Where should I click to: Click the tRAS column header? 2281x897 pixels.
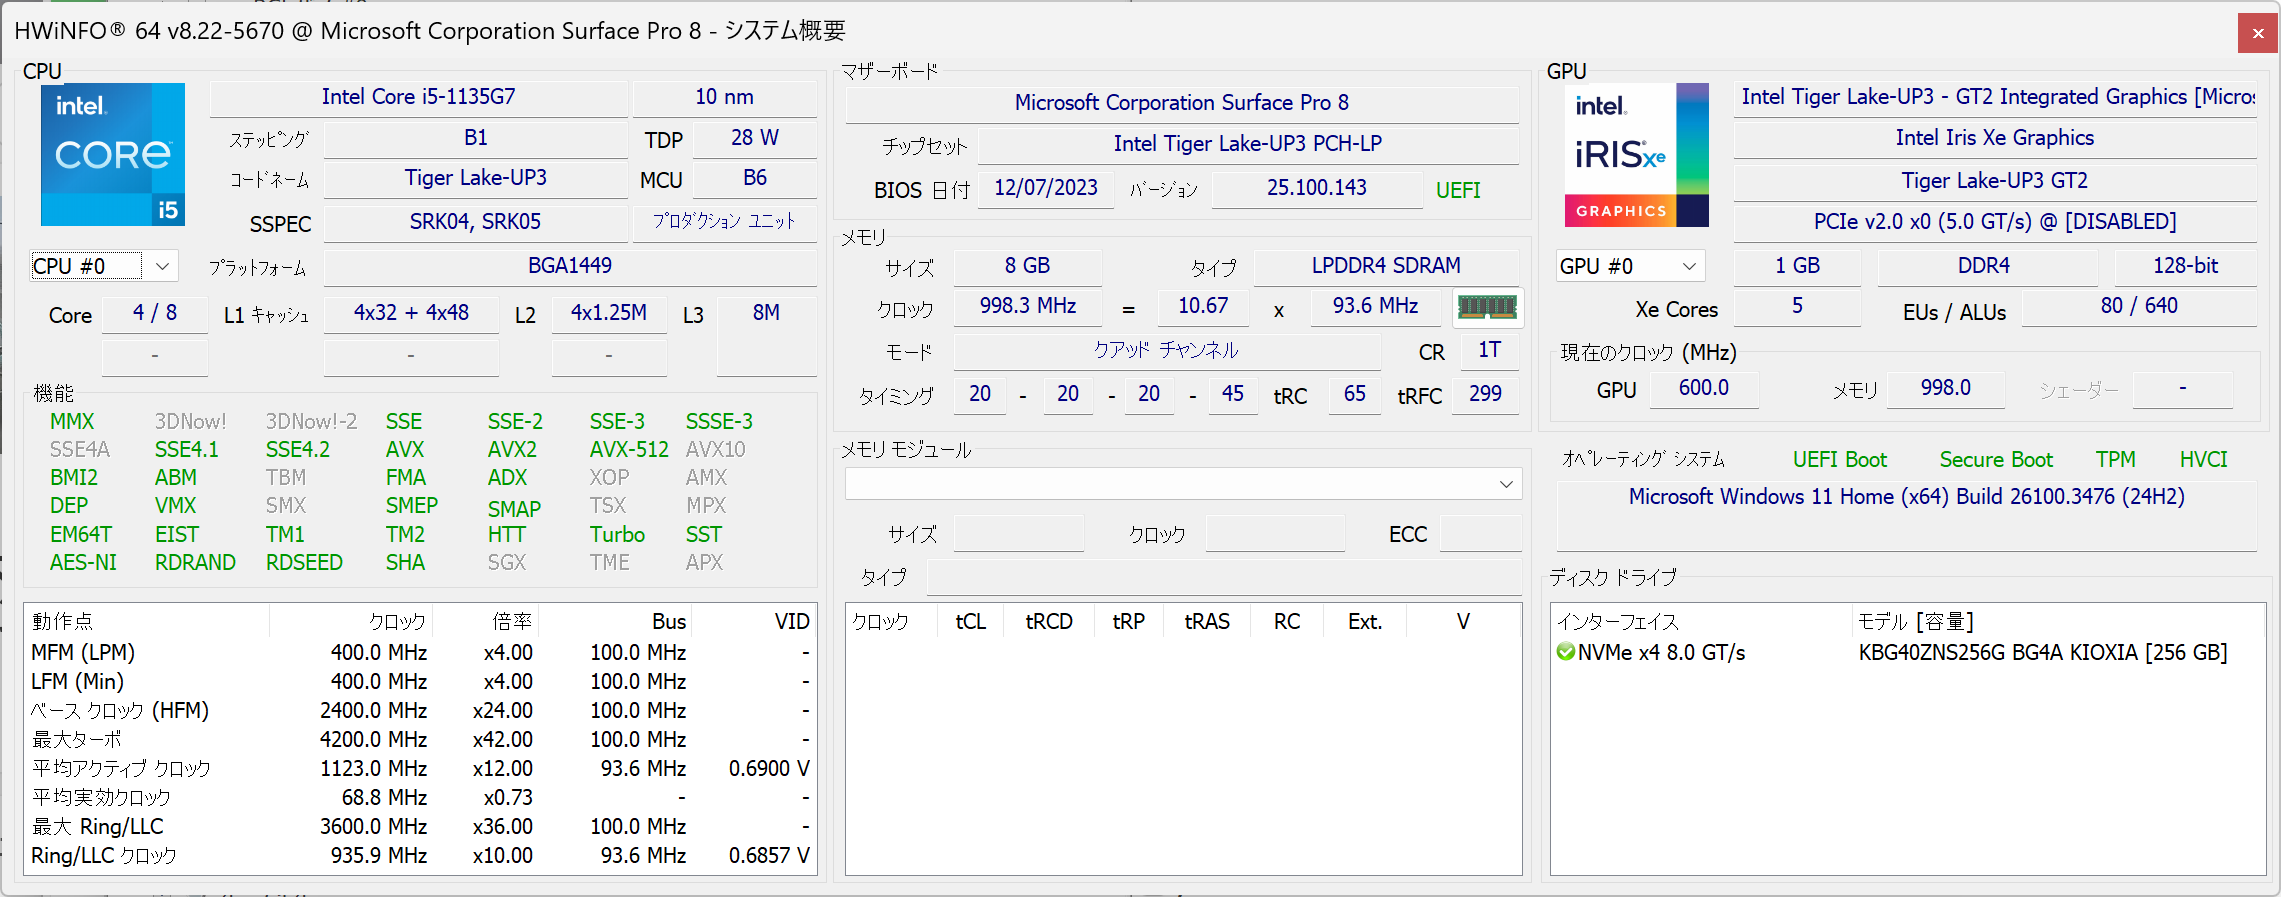[1206, 622]
